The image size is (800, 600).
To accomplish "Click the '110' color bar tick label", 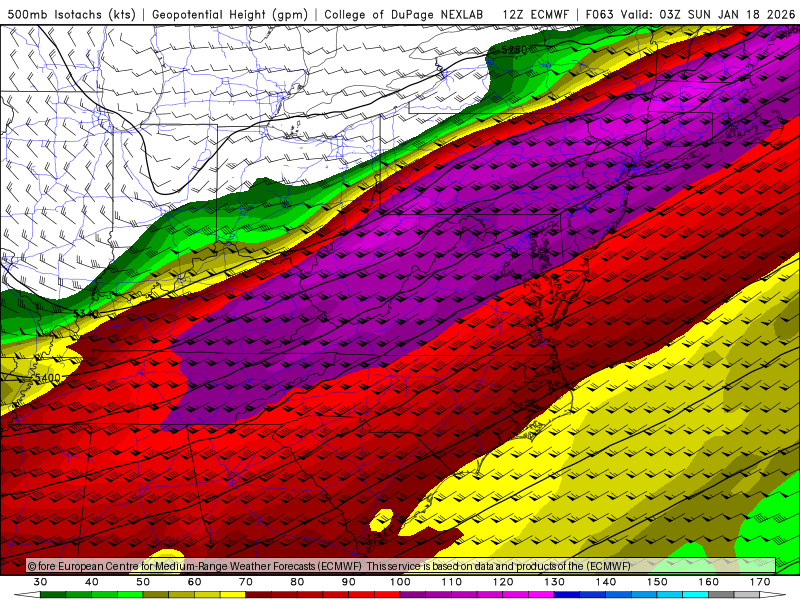I will 452,582.
